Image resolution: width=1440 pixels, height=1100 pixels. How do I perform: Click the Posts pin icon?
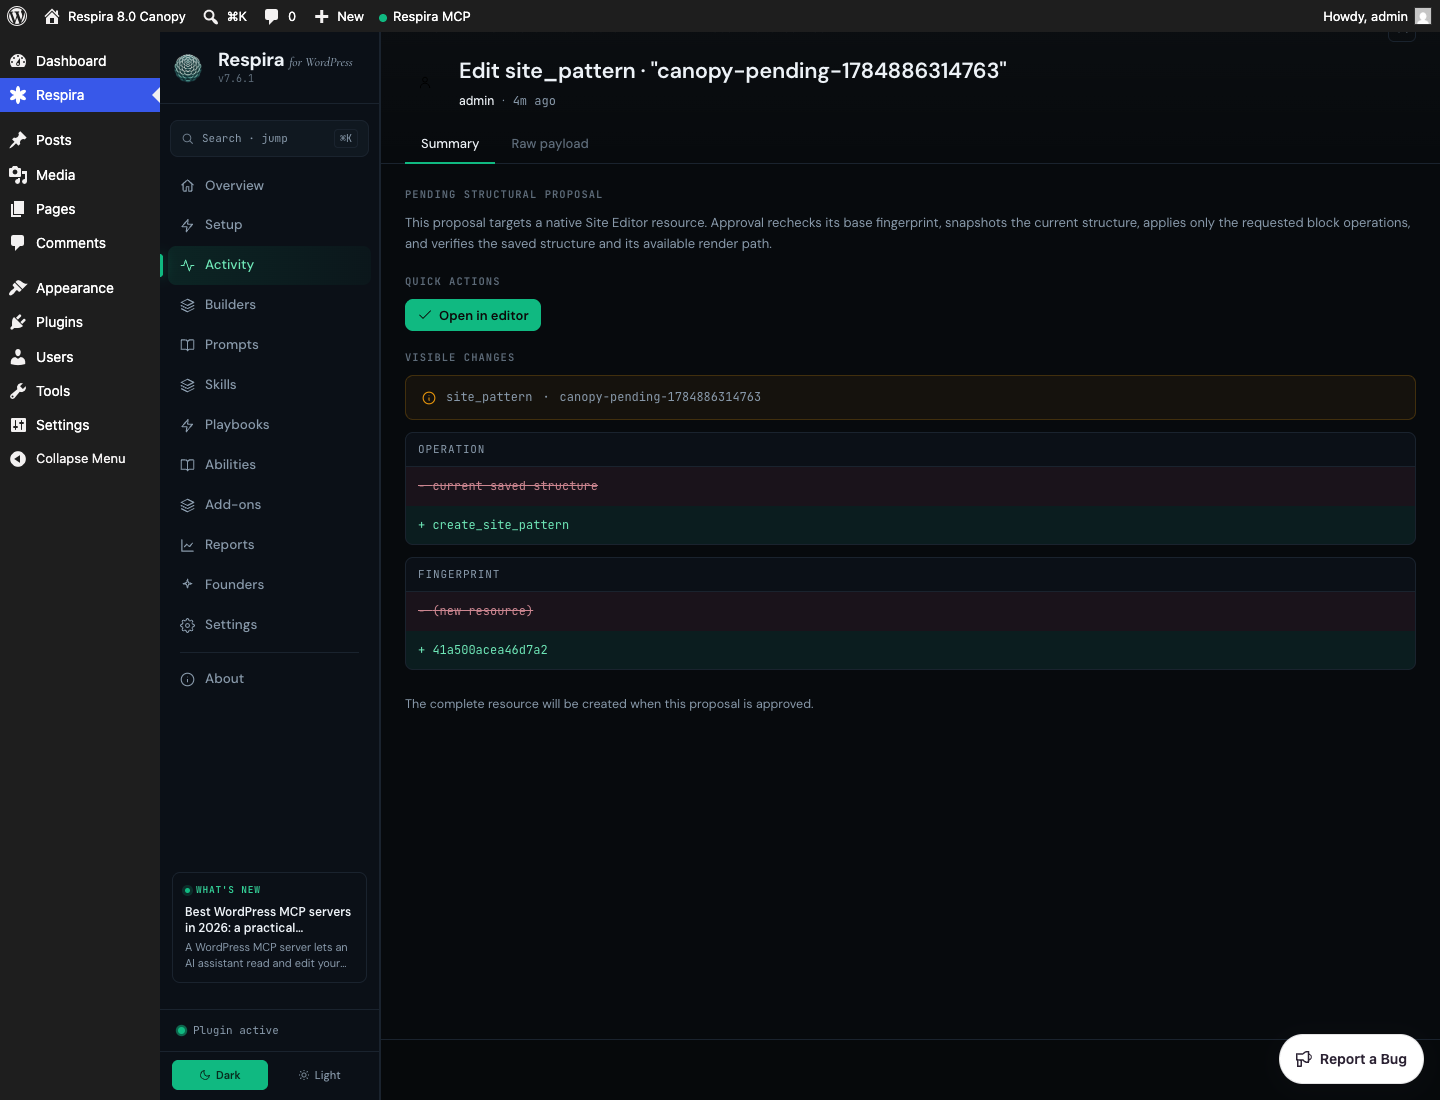coord(18,140)
